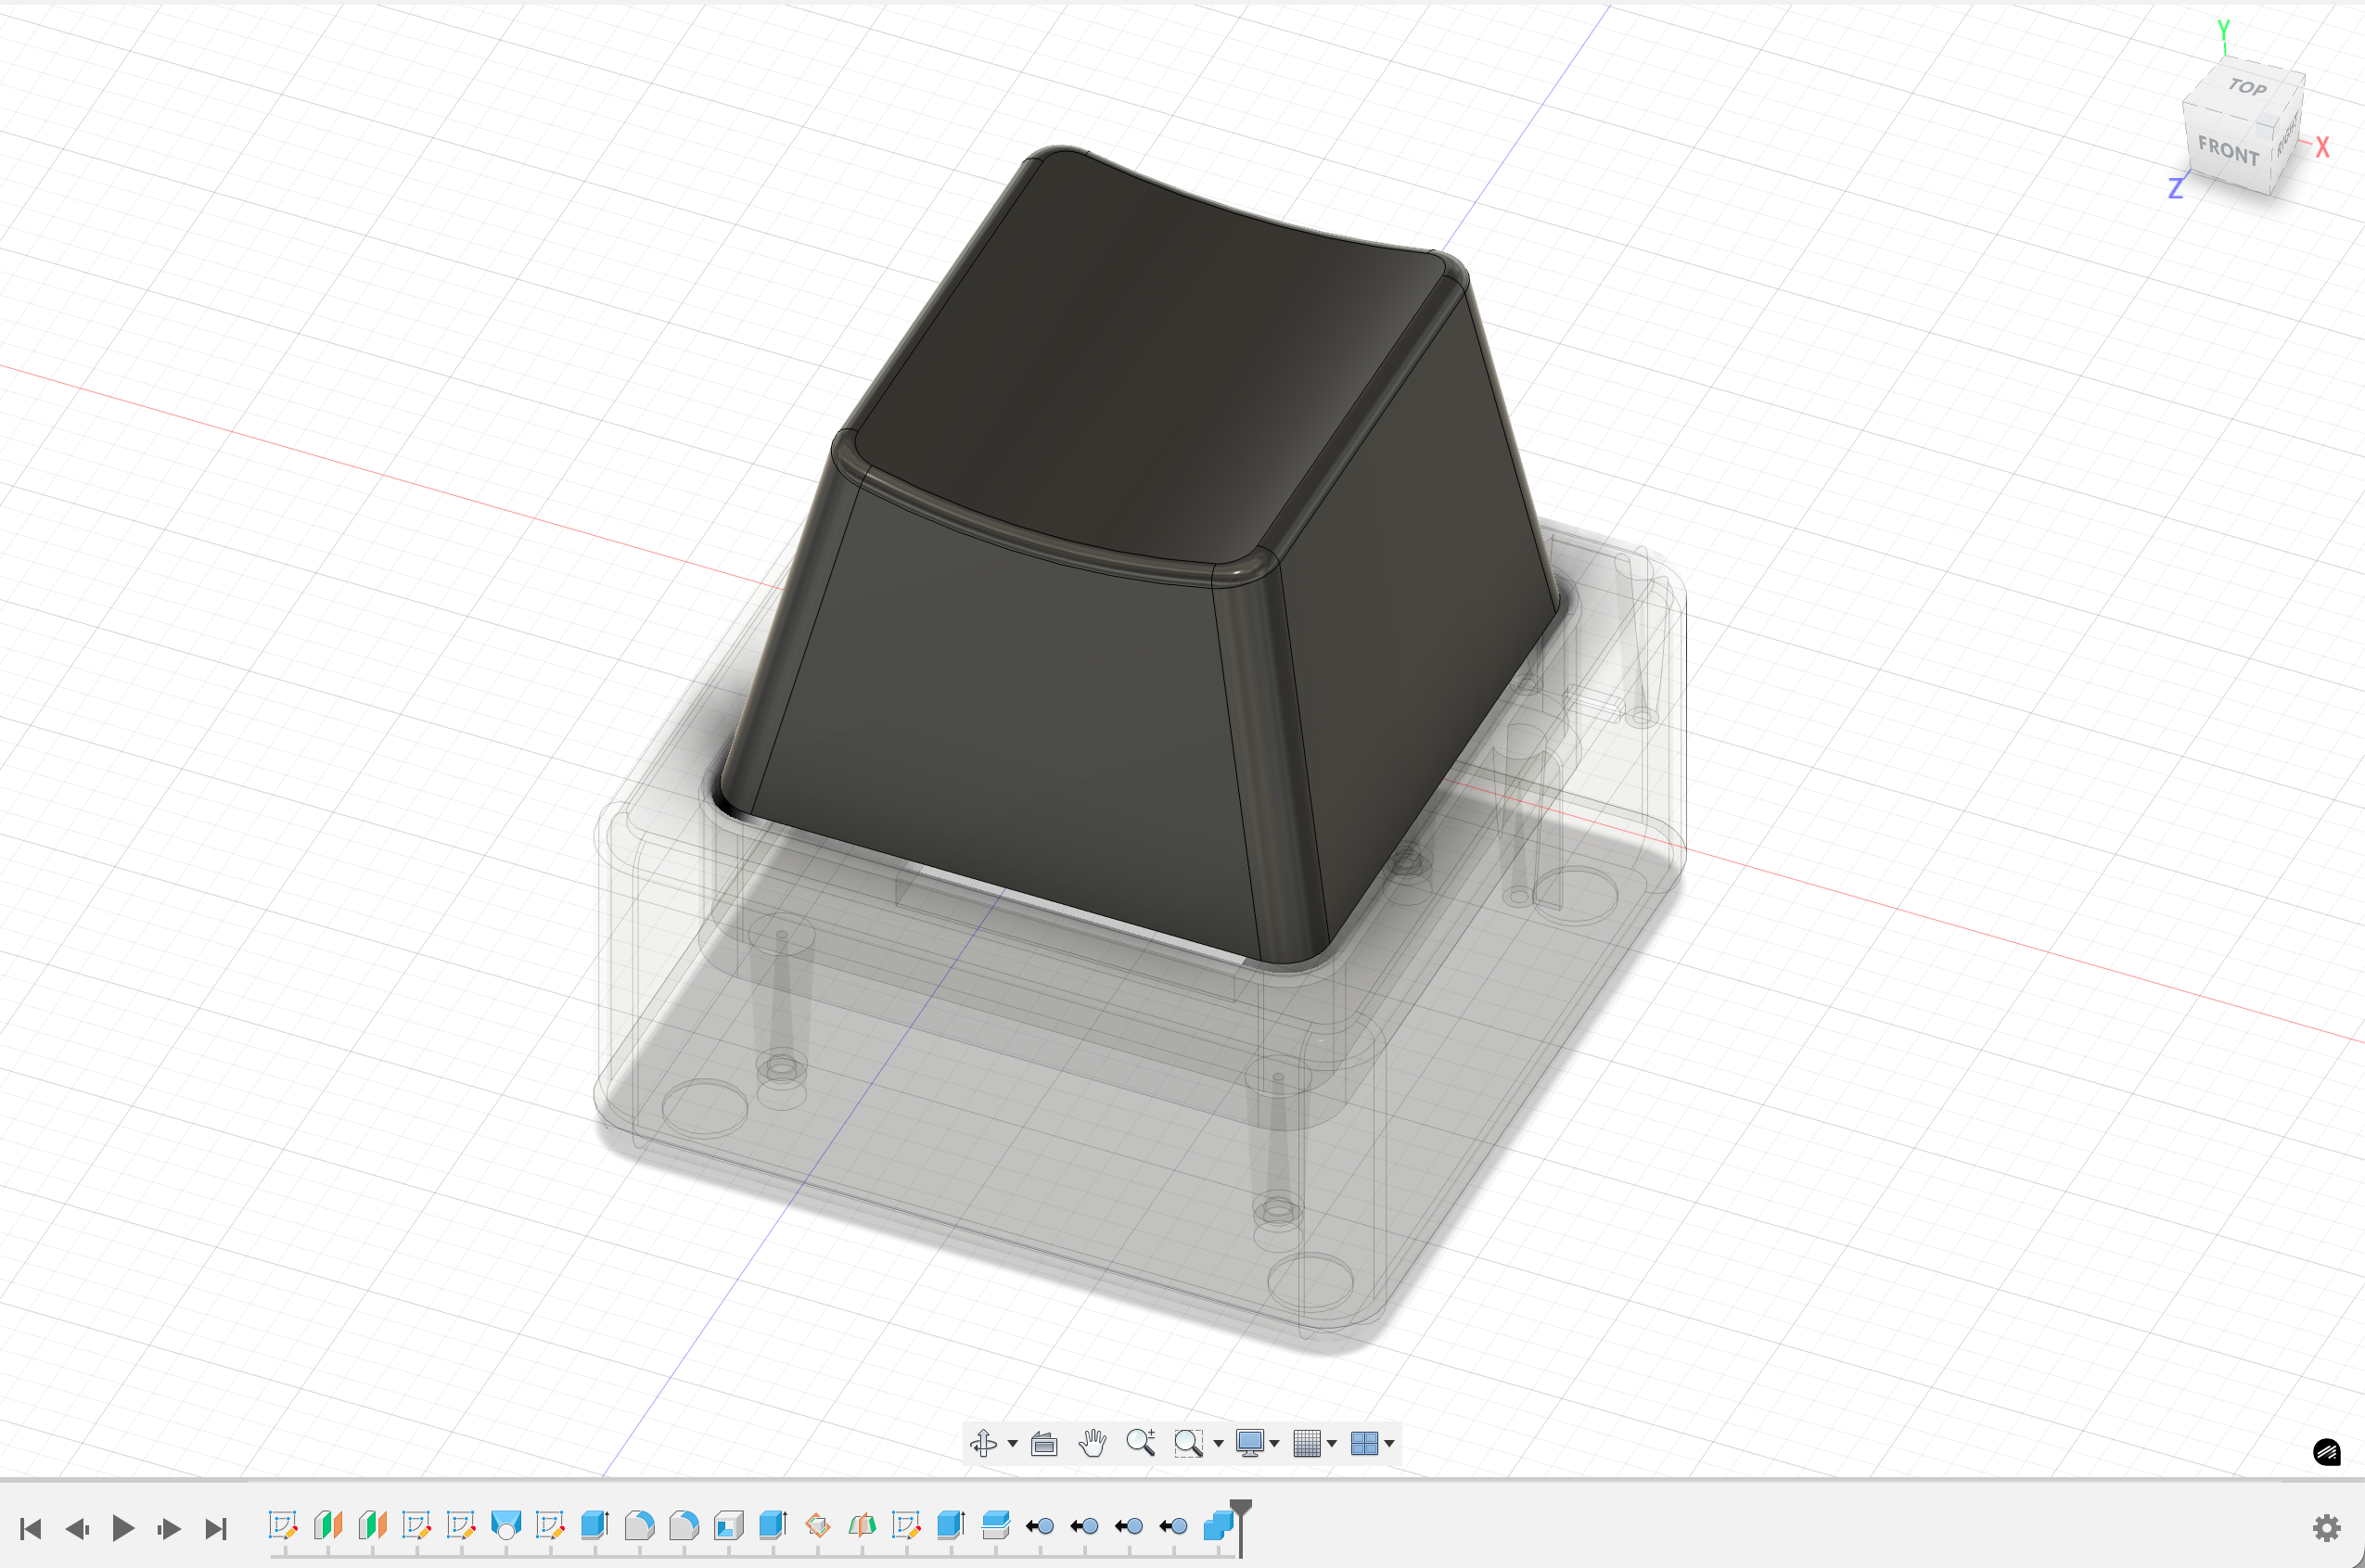Click the TOP face of the ViewCube
This screenshot has width=2365, height=1568.
coord(2246,90)
